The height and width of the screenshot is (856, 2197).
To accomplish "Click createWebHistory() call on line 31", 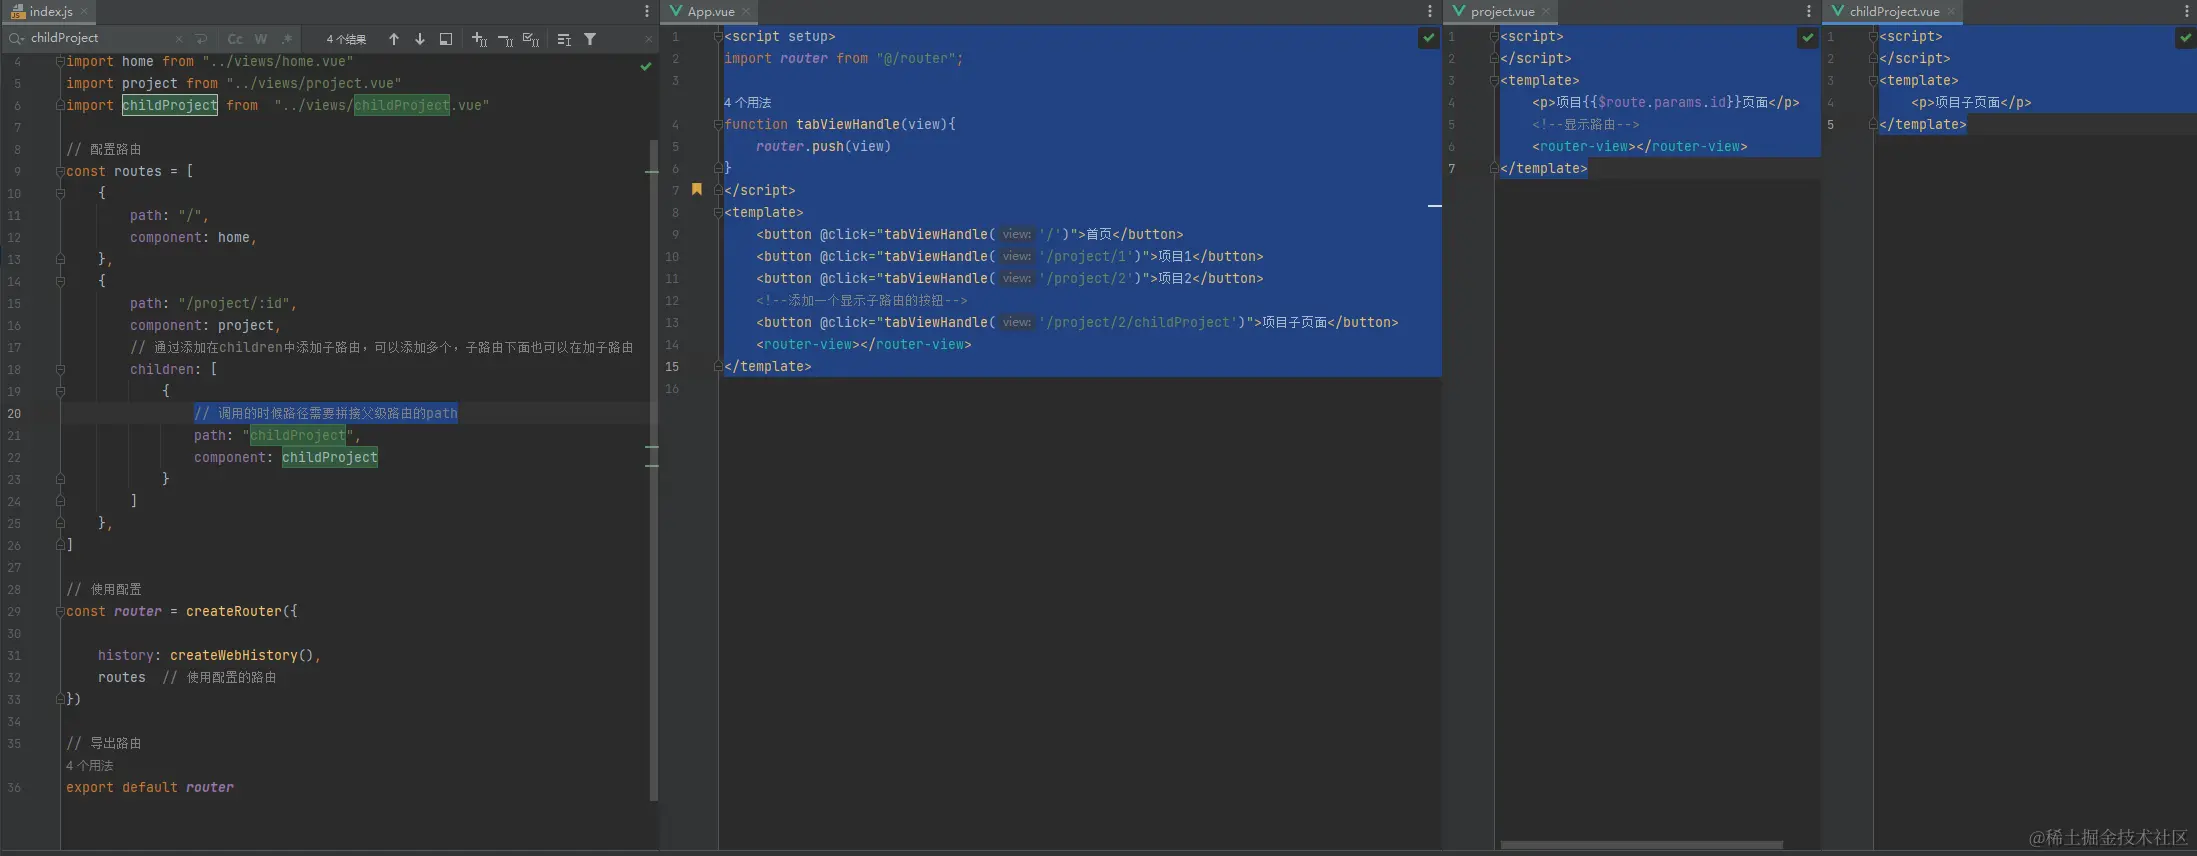I will [x=243, y=655].
